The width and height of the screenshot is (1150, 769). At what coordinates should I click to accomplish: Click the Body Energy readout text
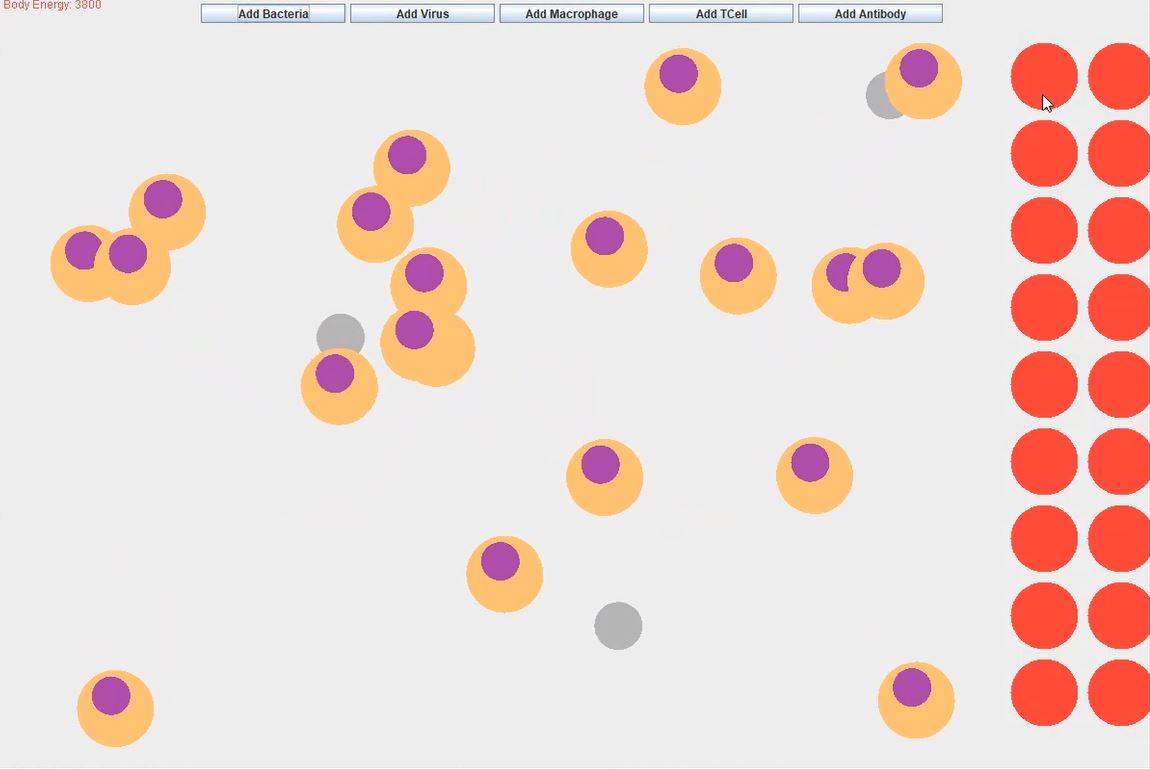(52, 5)
